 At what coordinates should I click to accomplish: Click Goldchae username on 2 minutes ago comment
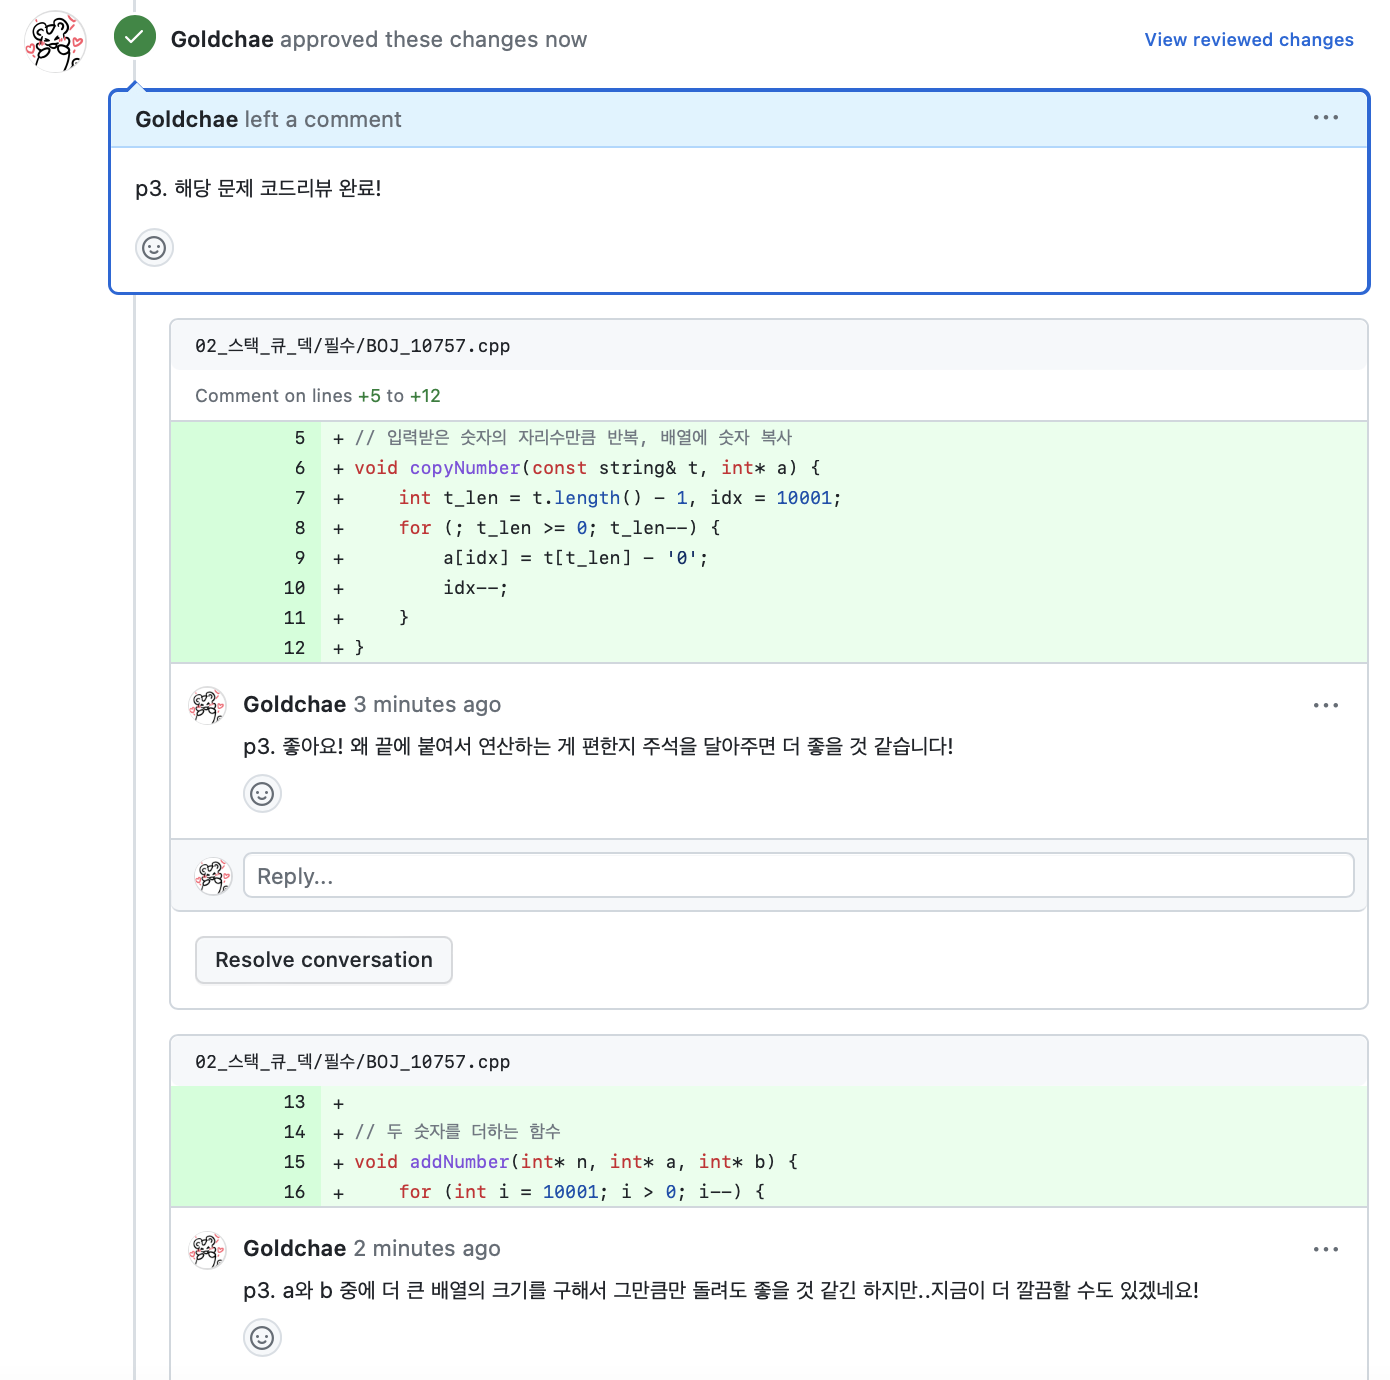(x=294, y=1249)
